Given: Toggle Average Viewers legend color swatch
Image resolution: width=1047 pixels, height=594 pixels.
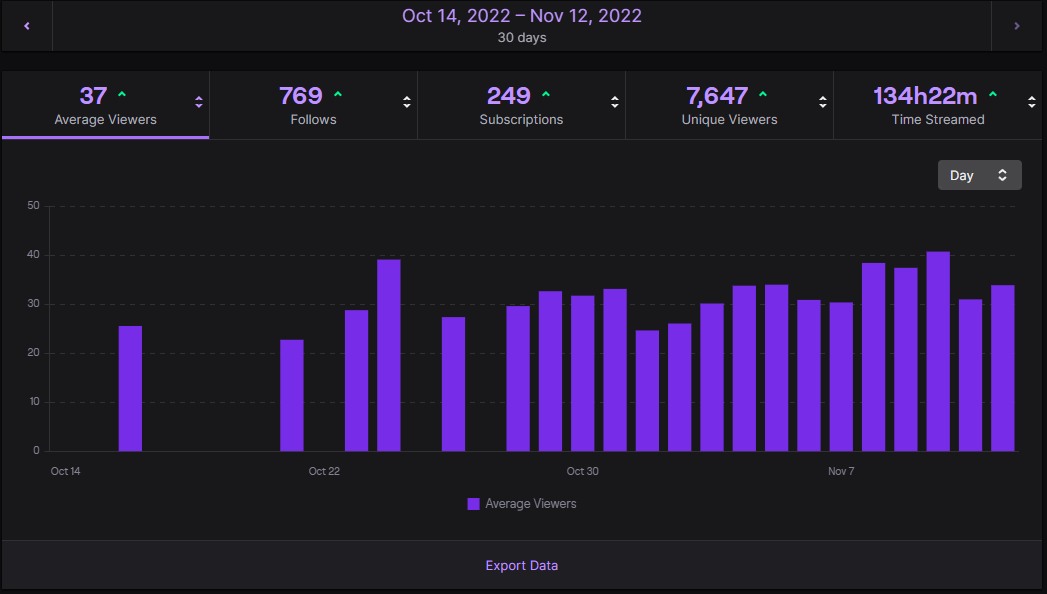Looking at the screenshot, I should click(473, 504).
